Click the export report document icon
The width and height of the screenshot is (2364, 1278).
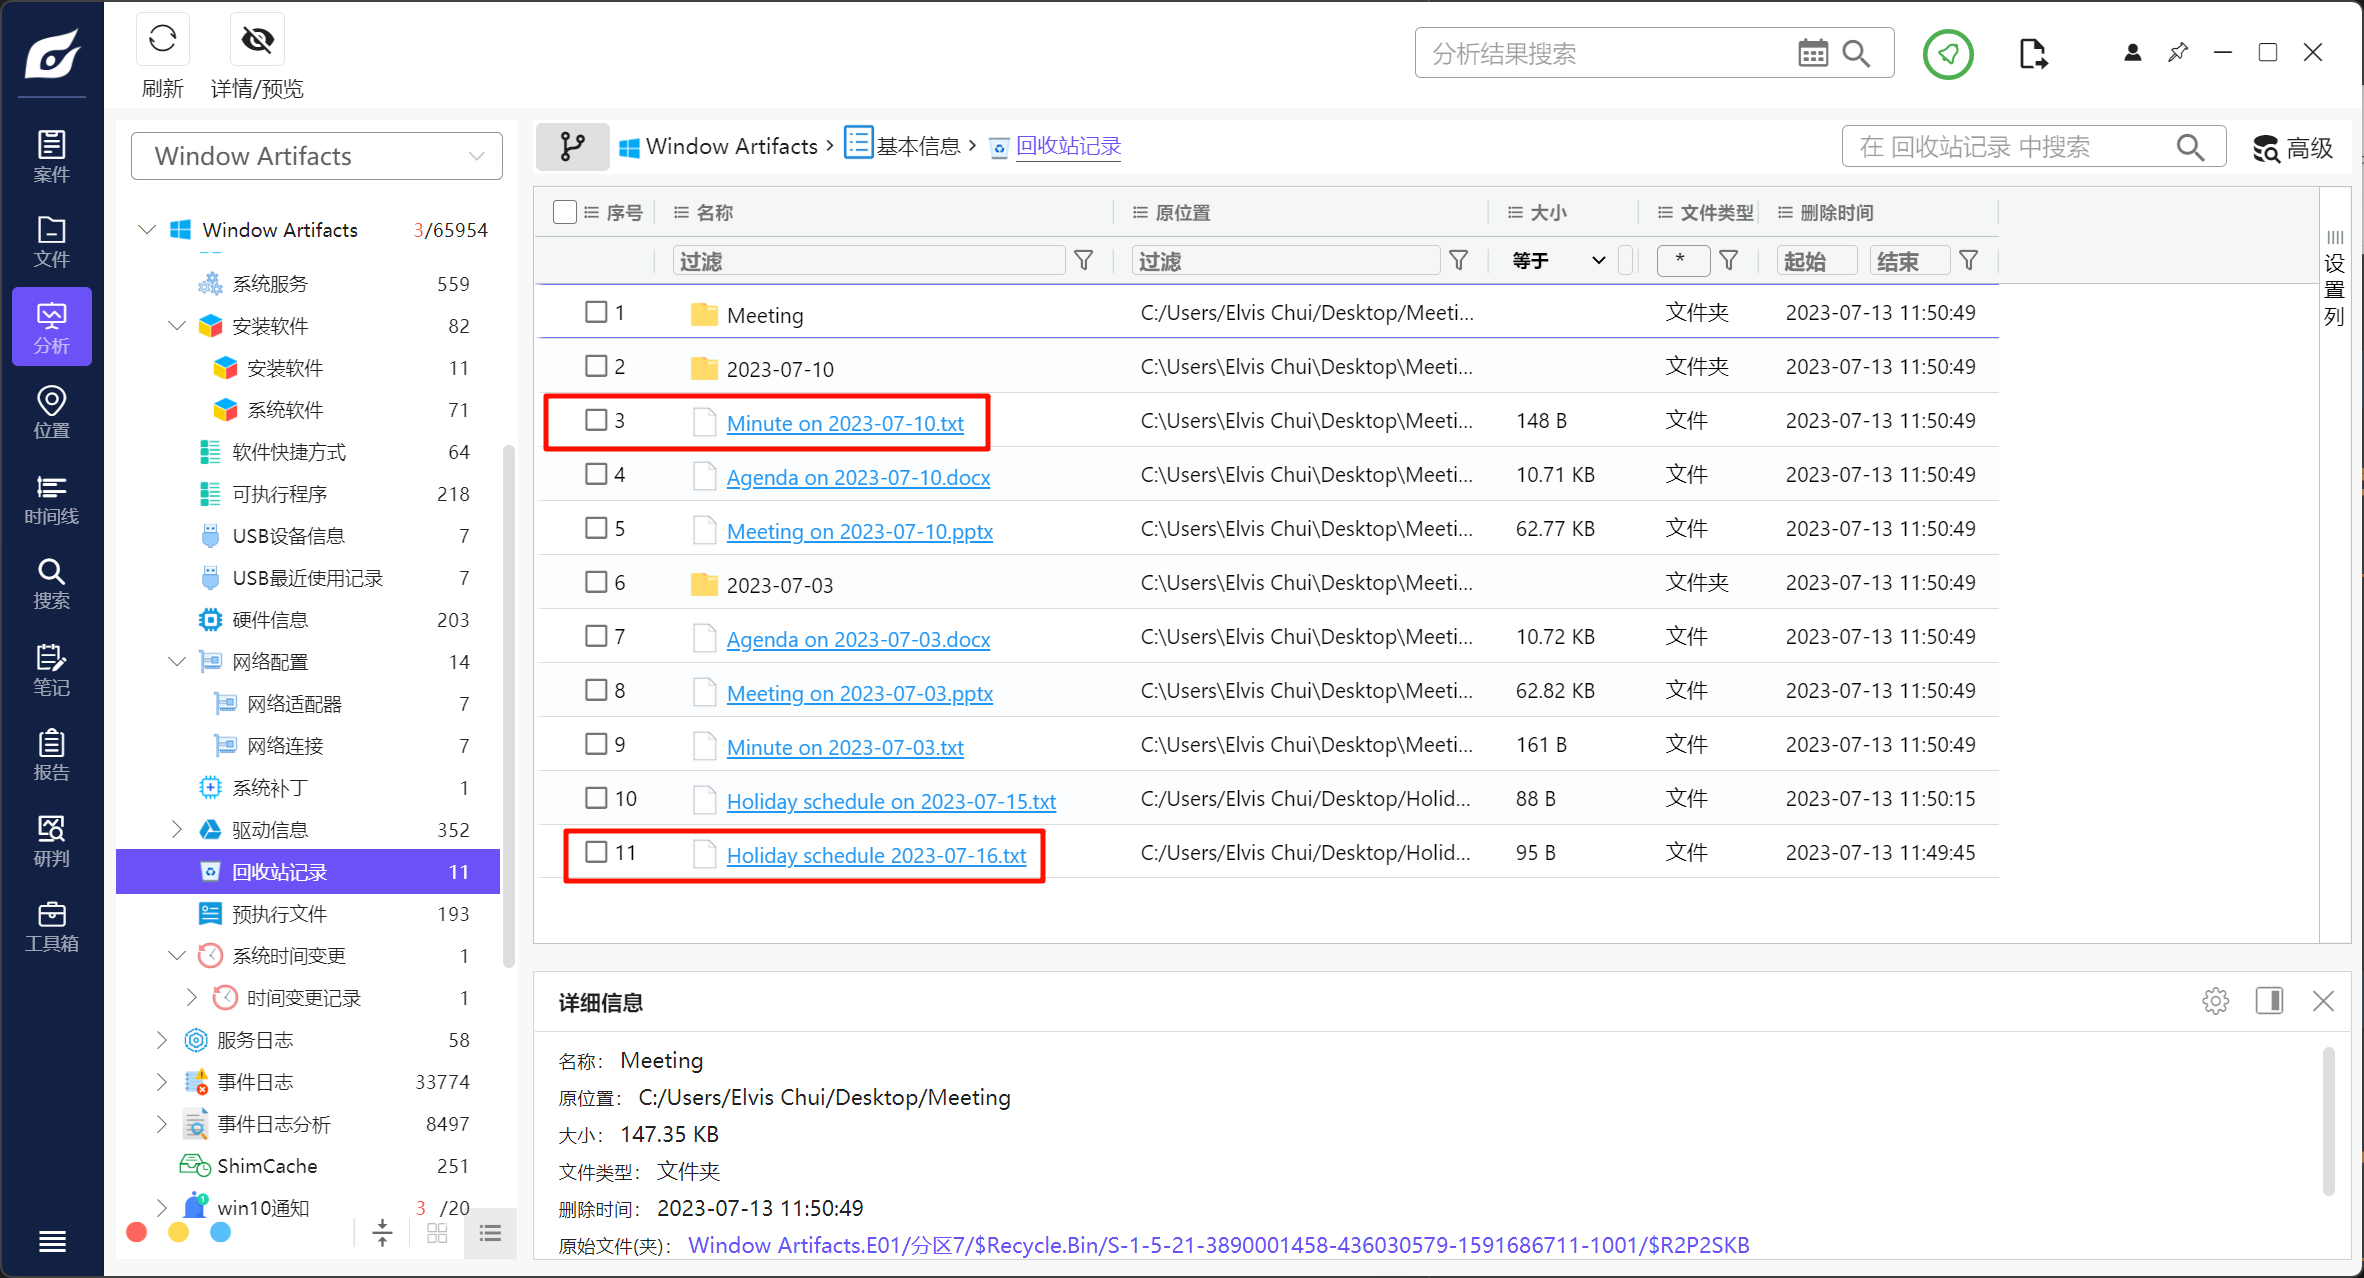click(x=2032, y=54)
